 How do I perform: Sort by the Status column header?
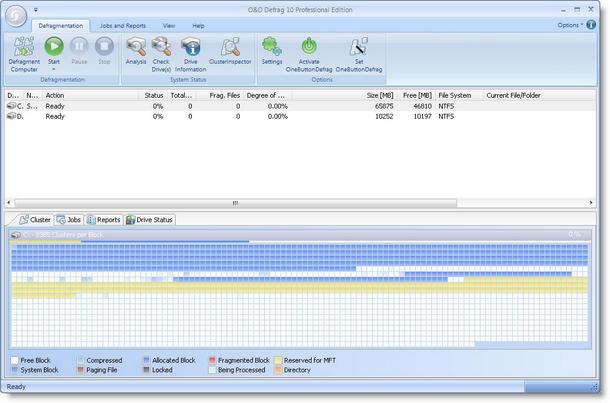click(x=152, y=95)
